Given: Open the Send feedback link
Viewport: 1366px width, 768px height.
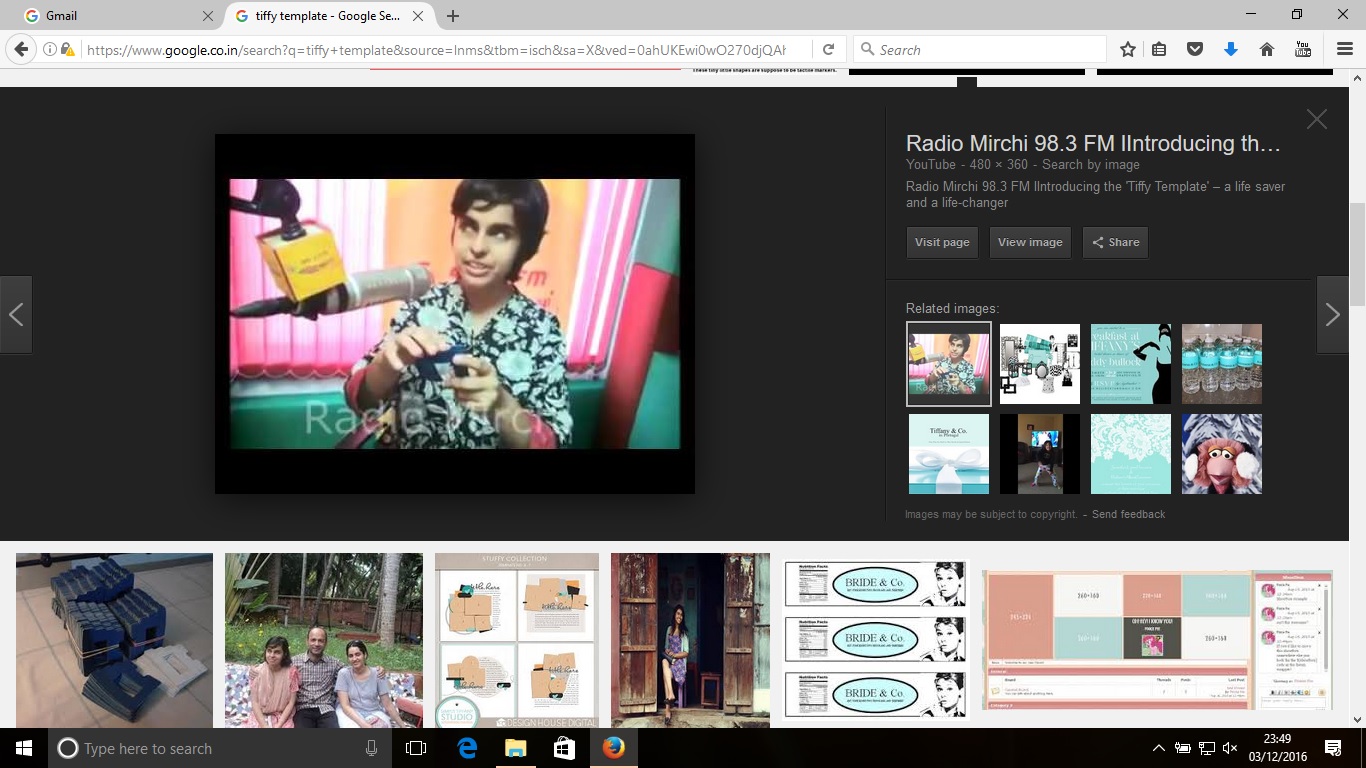Looking at the screenshot, I should 1128,514.
